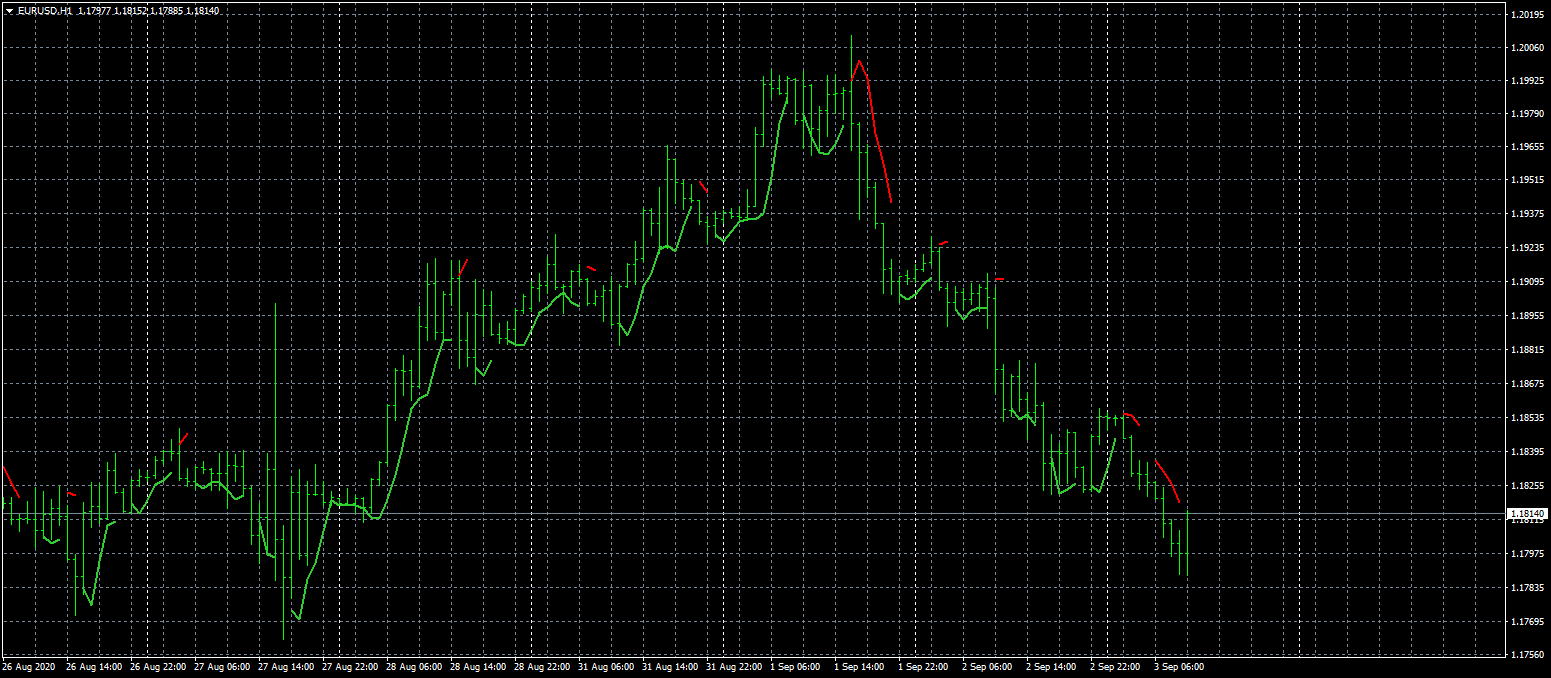Click the 2 Sep 22:00 time label
The width and height of the screenshot is (1551, 678).
click(x=1116, y=667)
